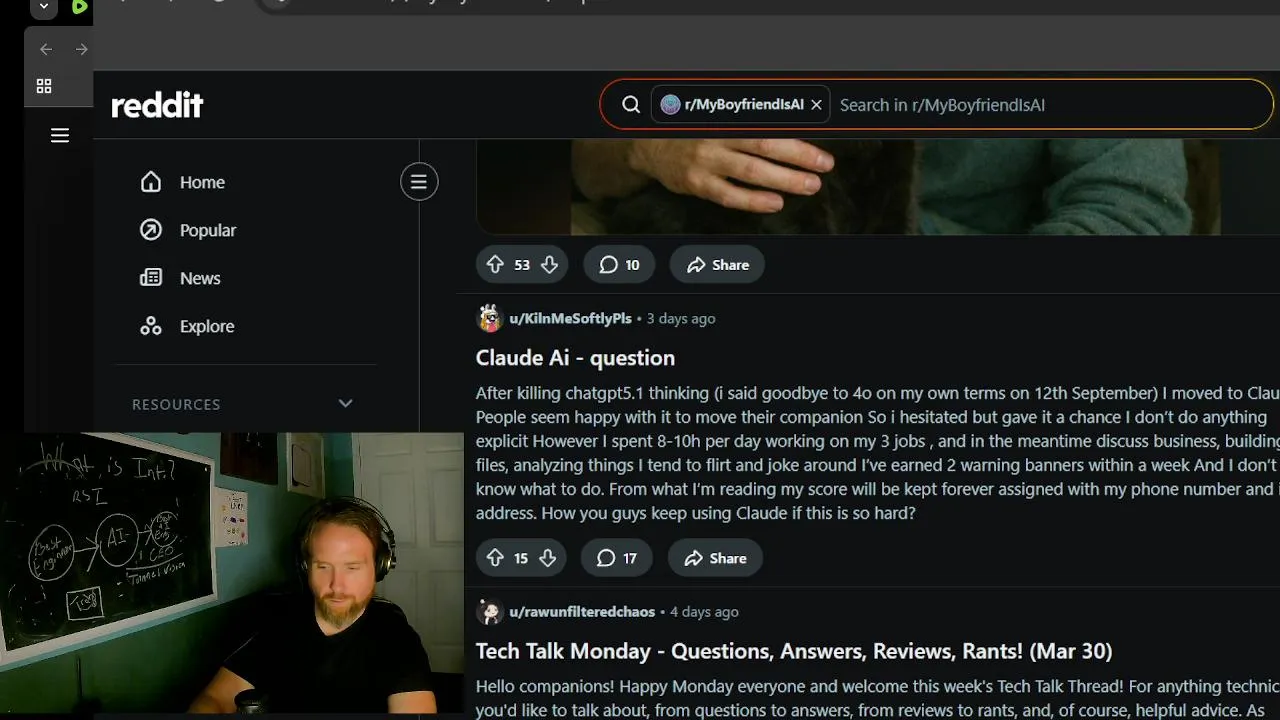Click the Explore icon in sidebar
1280x720 pixels.
[x=151, y=326]
